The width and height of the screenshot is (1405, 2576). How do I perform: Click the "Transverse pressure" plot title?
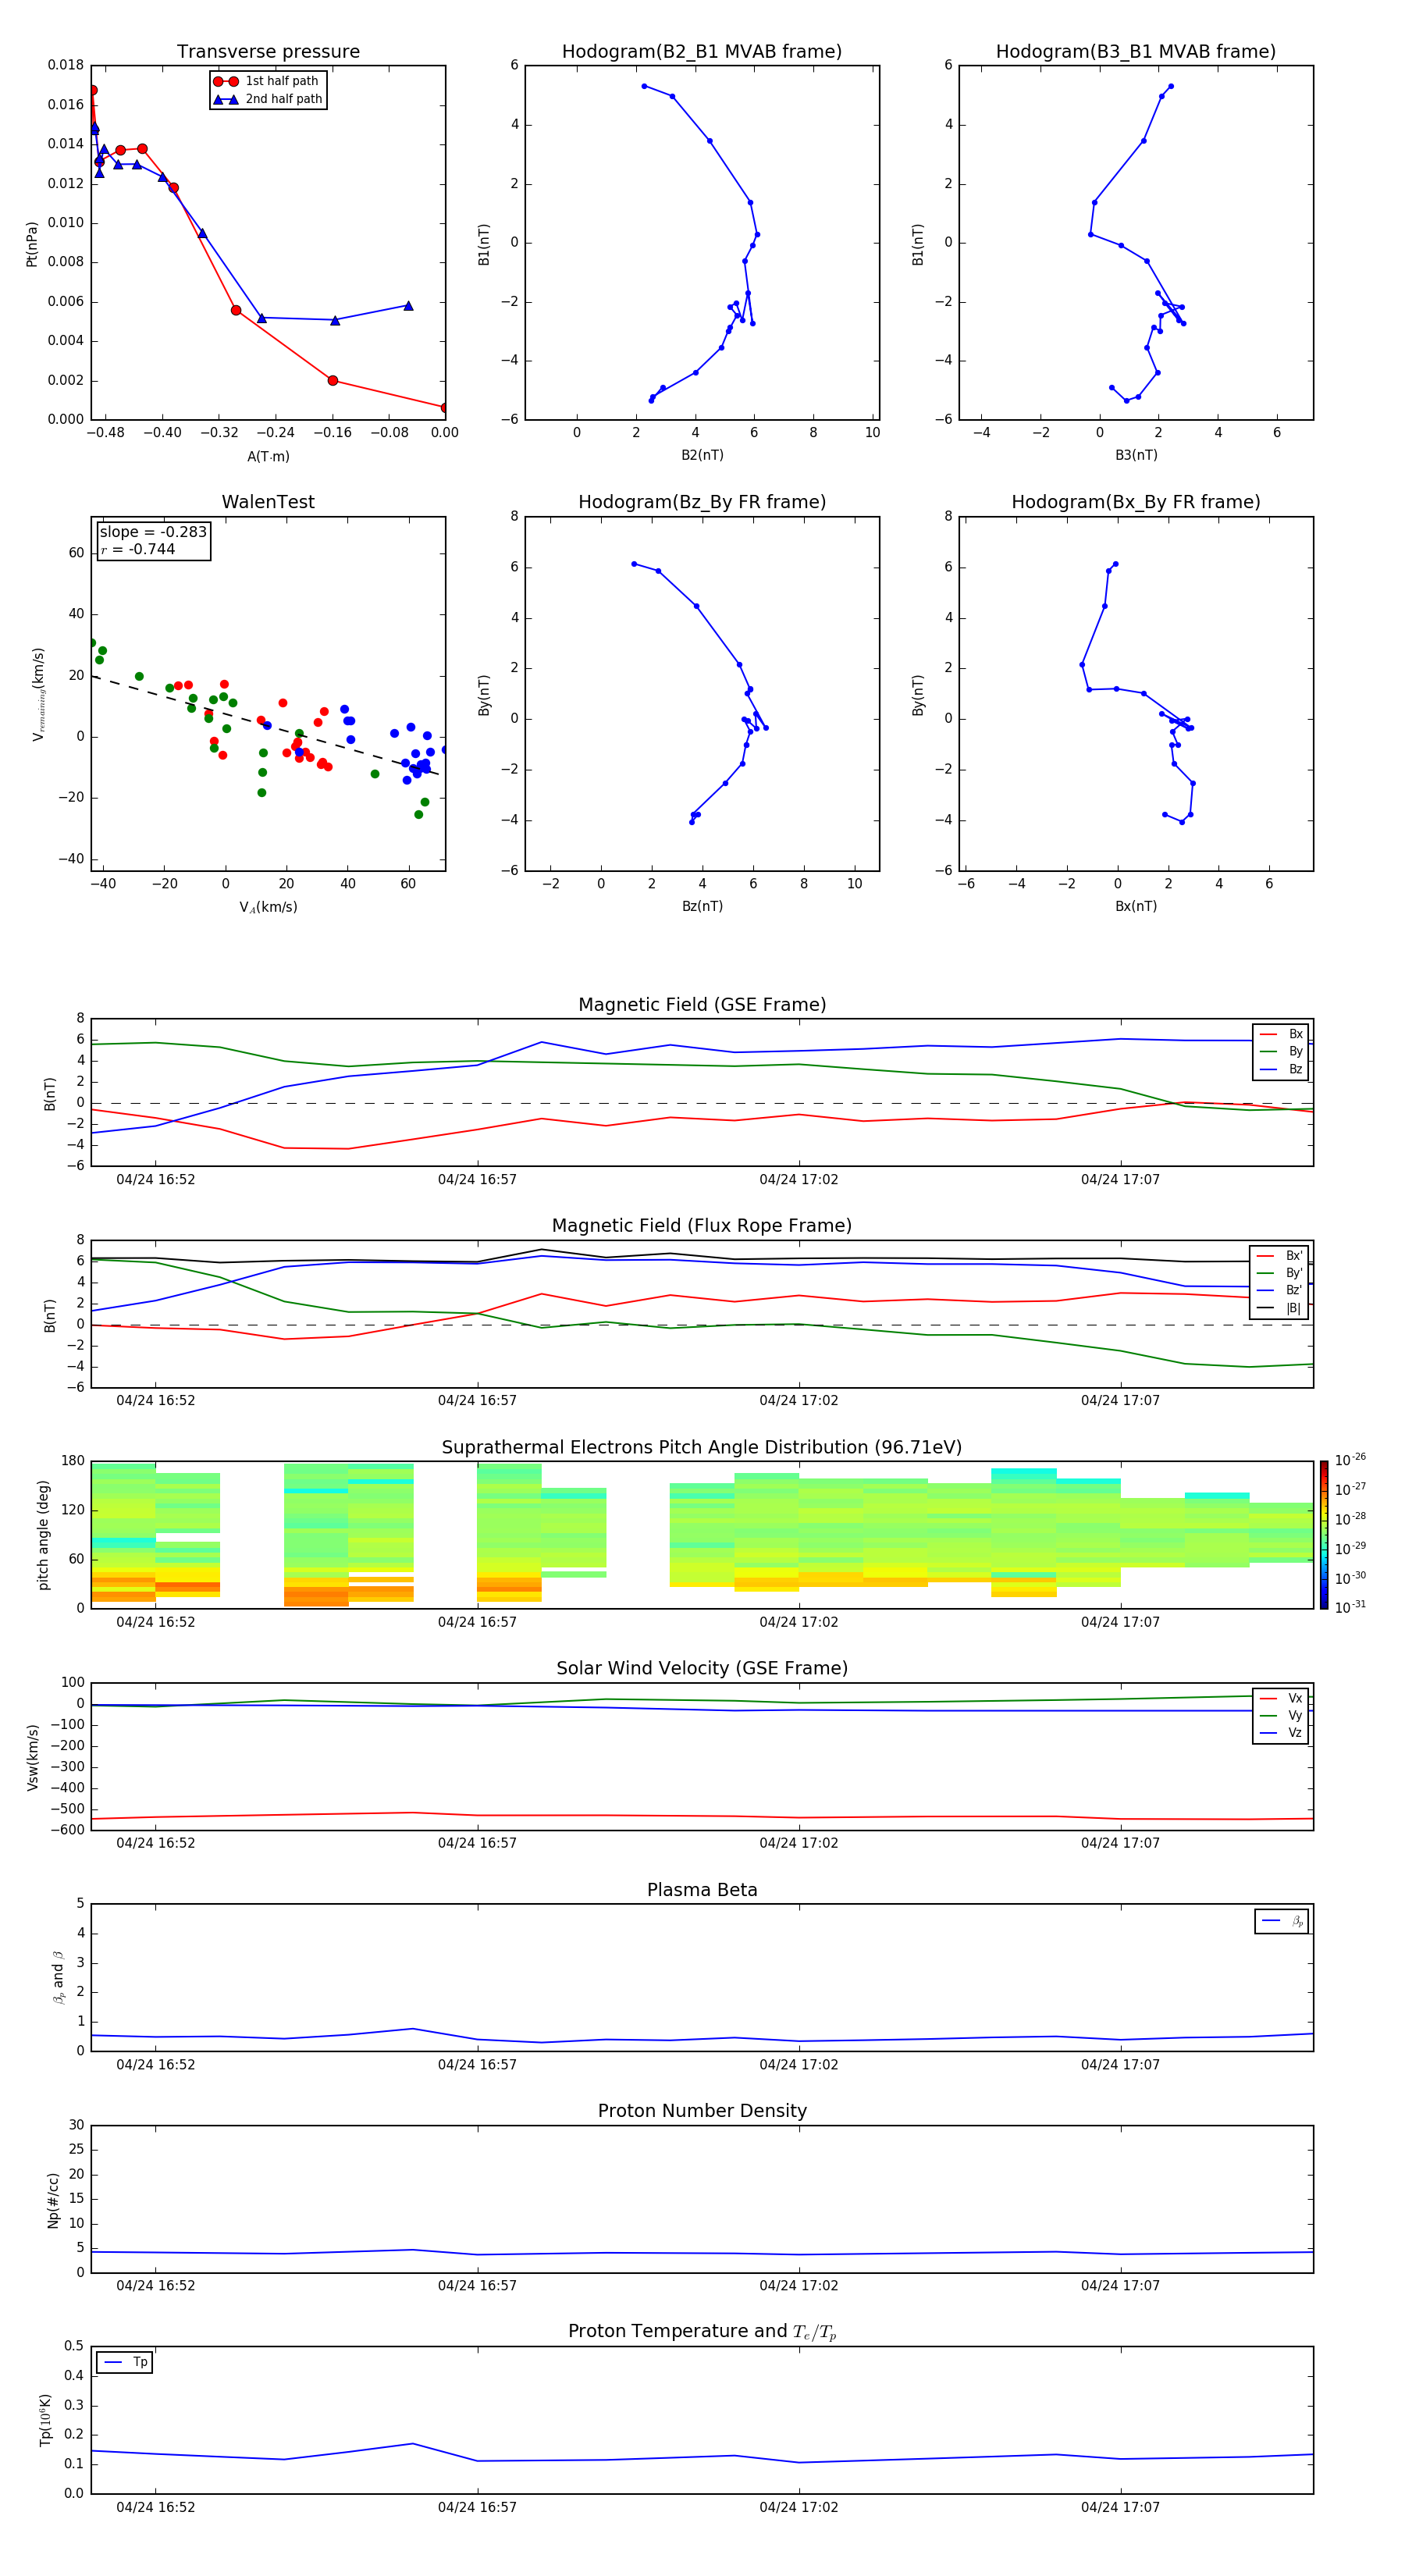point(268,52)
